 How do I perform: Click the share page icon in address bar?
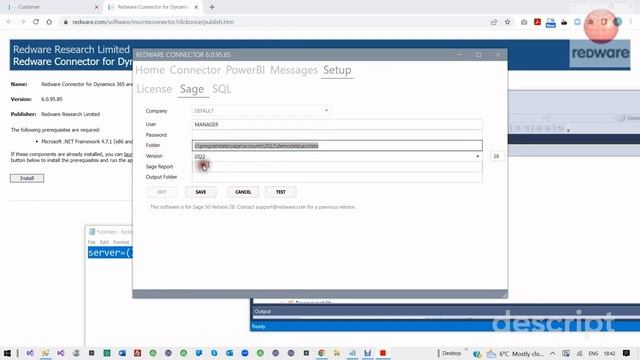494,22
